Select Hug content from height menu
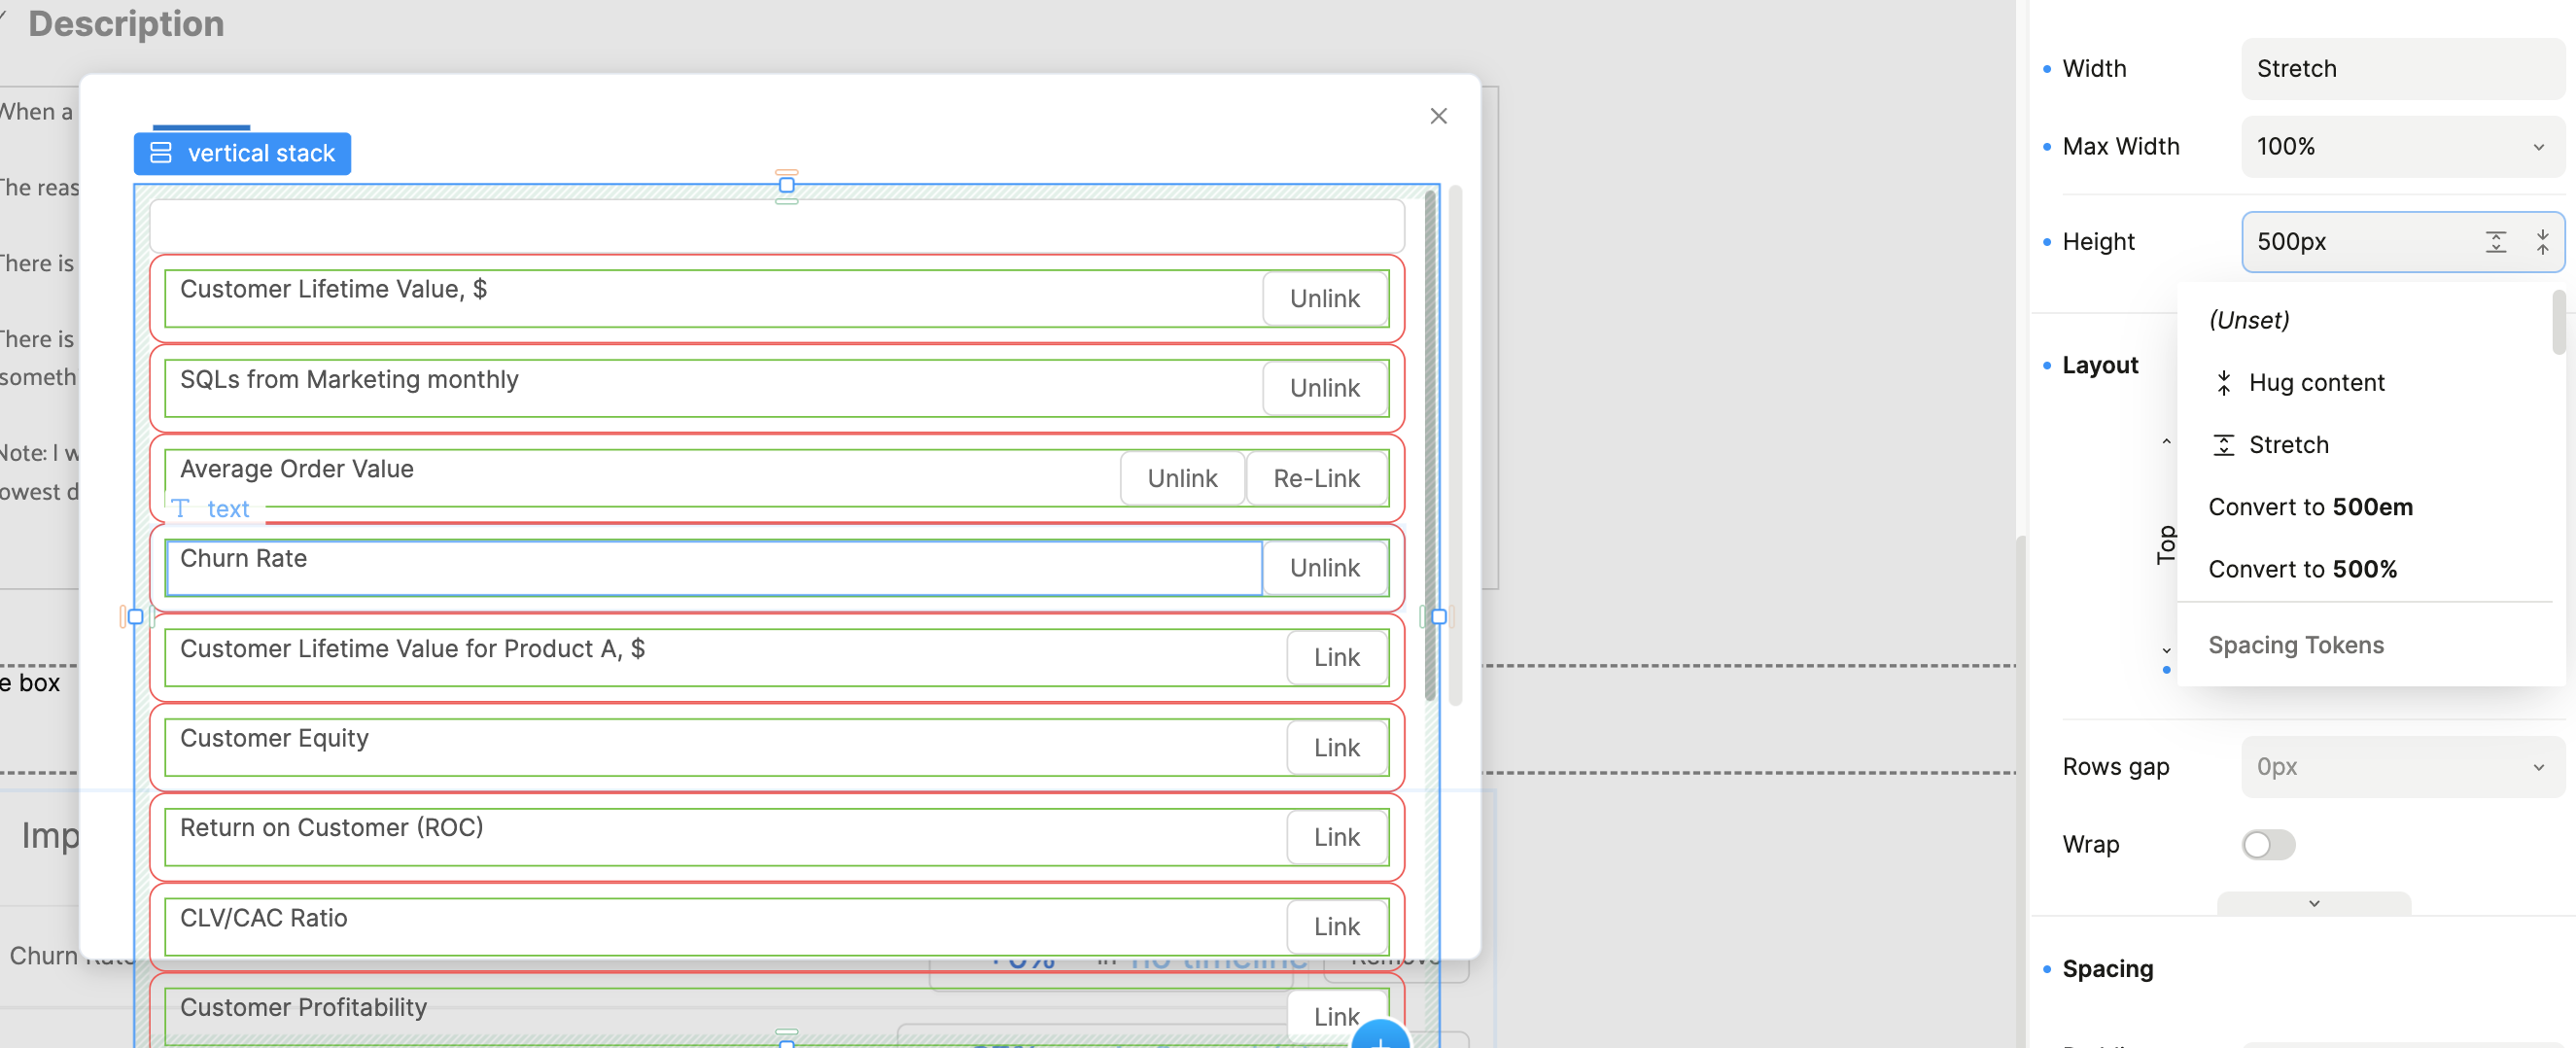The height and width of the screenshot is (1048, 2576). pos(2315,383)
